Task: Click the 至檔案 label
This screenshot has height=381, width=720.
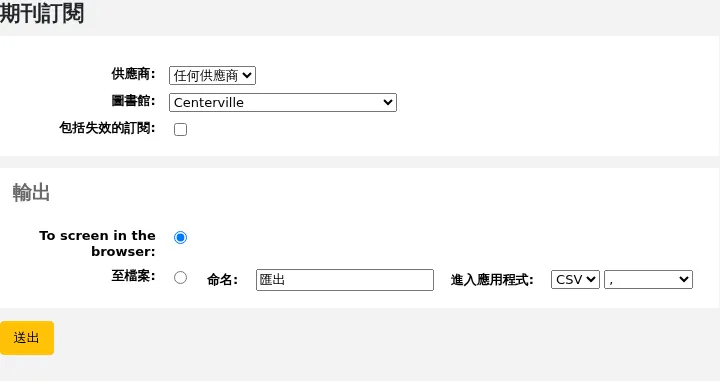Action: coord(133,276)
